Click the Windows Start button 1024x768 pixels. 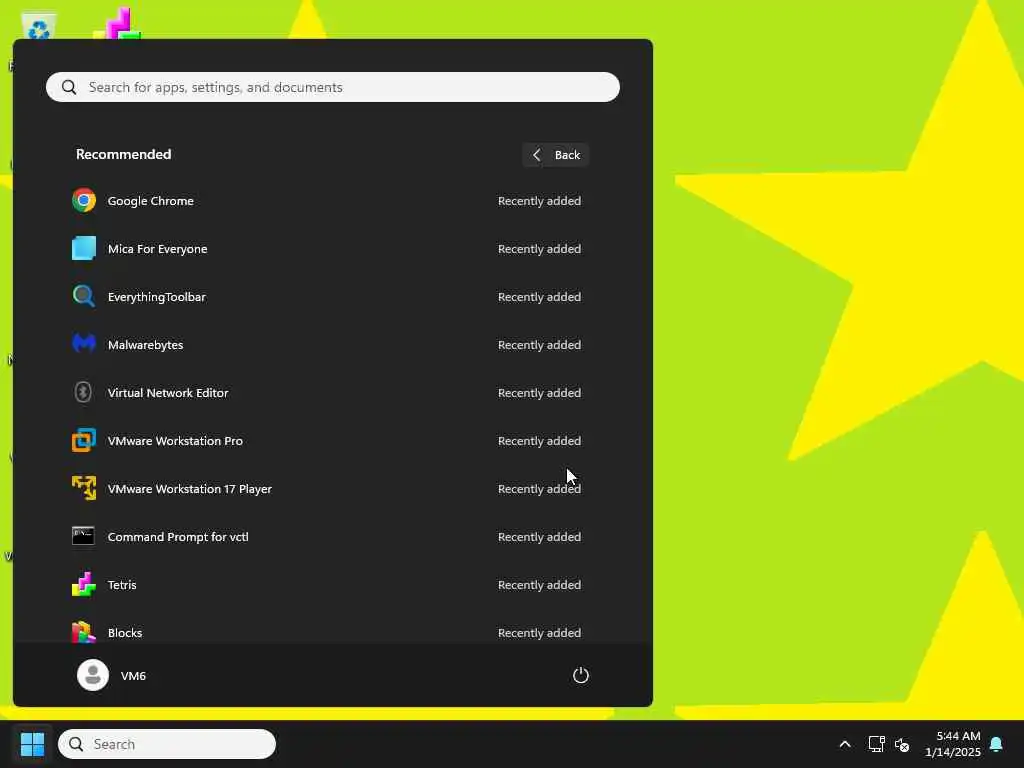32,744
